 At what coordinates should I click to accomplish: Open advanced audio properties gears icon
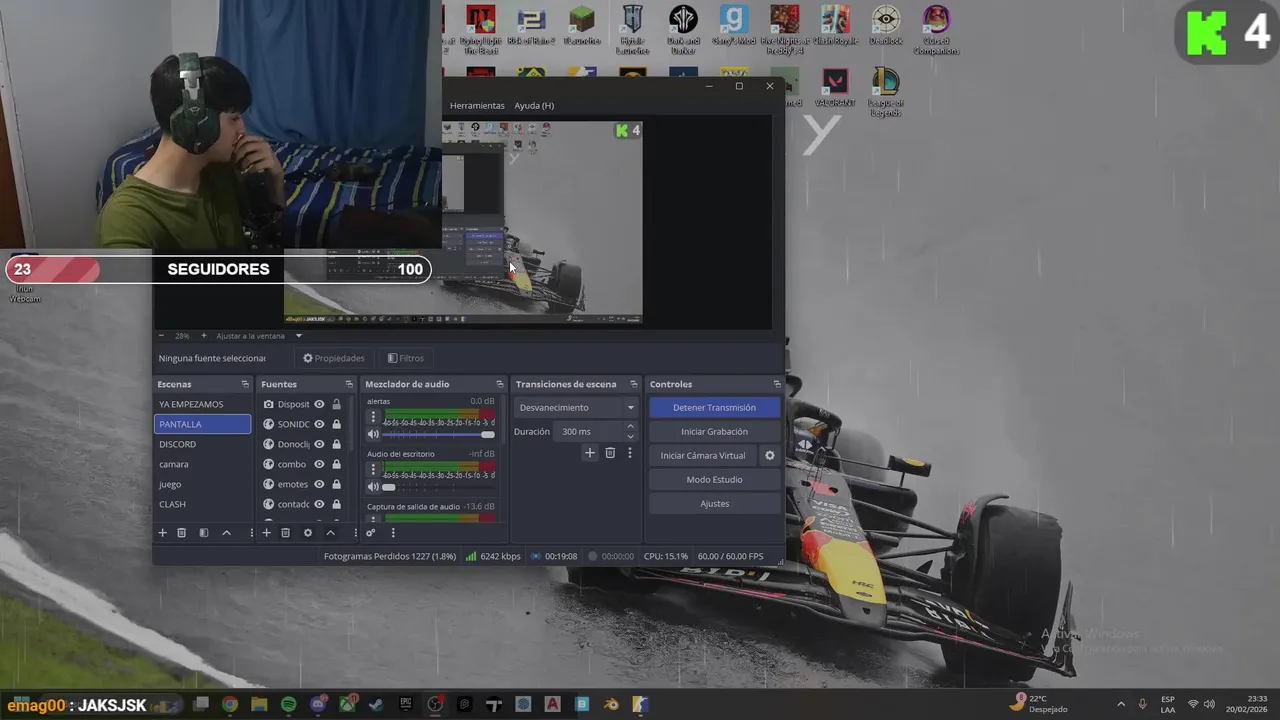tap(370, 533)
